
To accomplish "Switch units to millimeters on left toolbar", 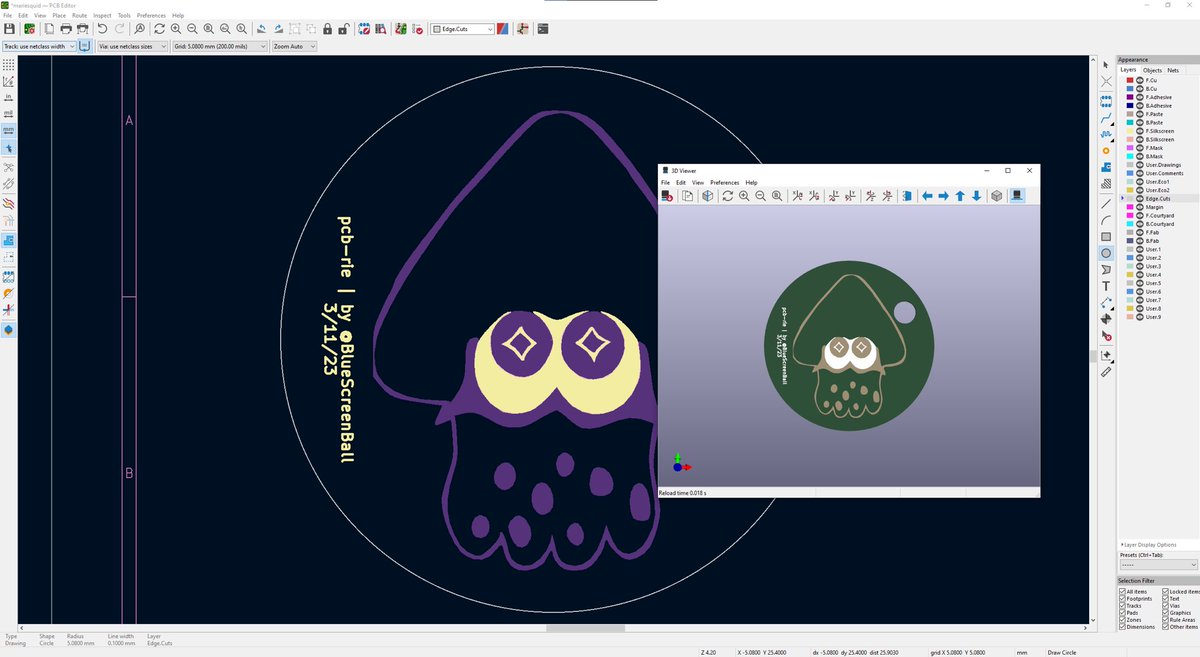I will pos(8,130).
